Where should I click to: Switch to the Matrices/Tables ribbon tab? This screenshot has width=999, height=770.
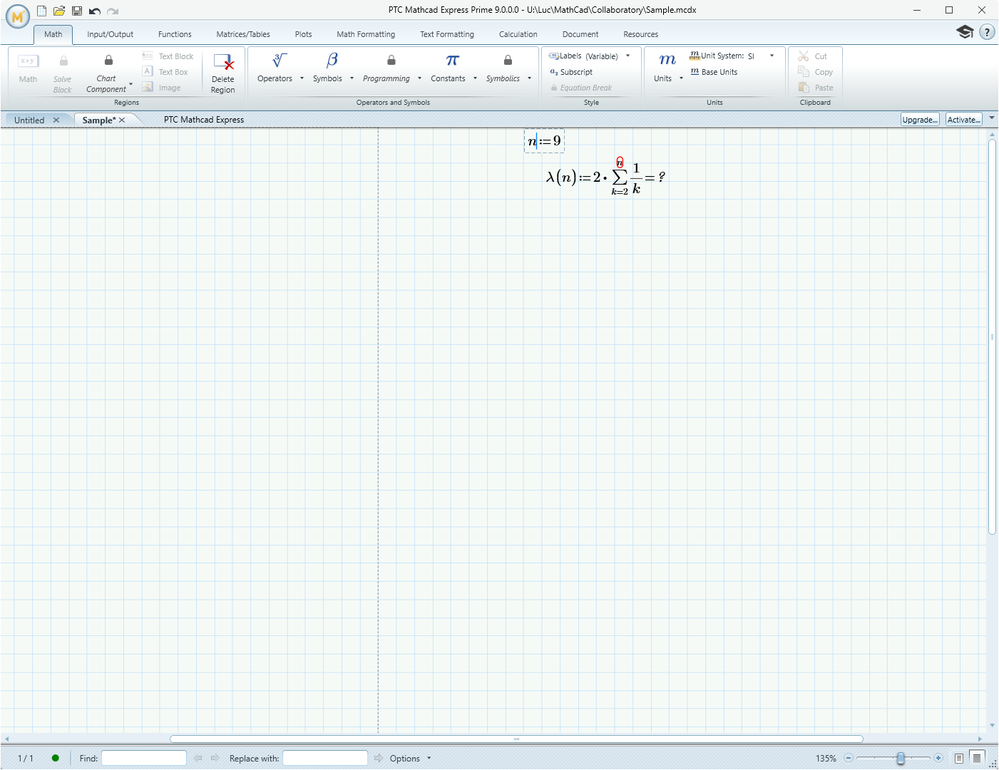tap(243, 34)
